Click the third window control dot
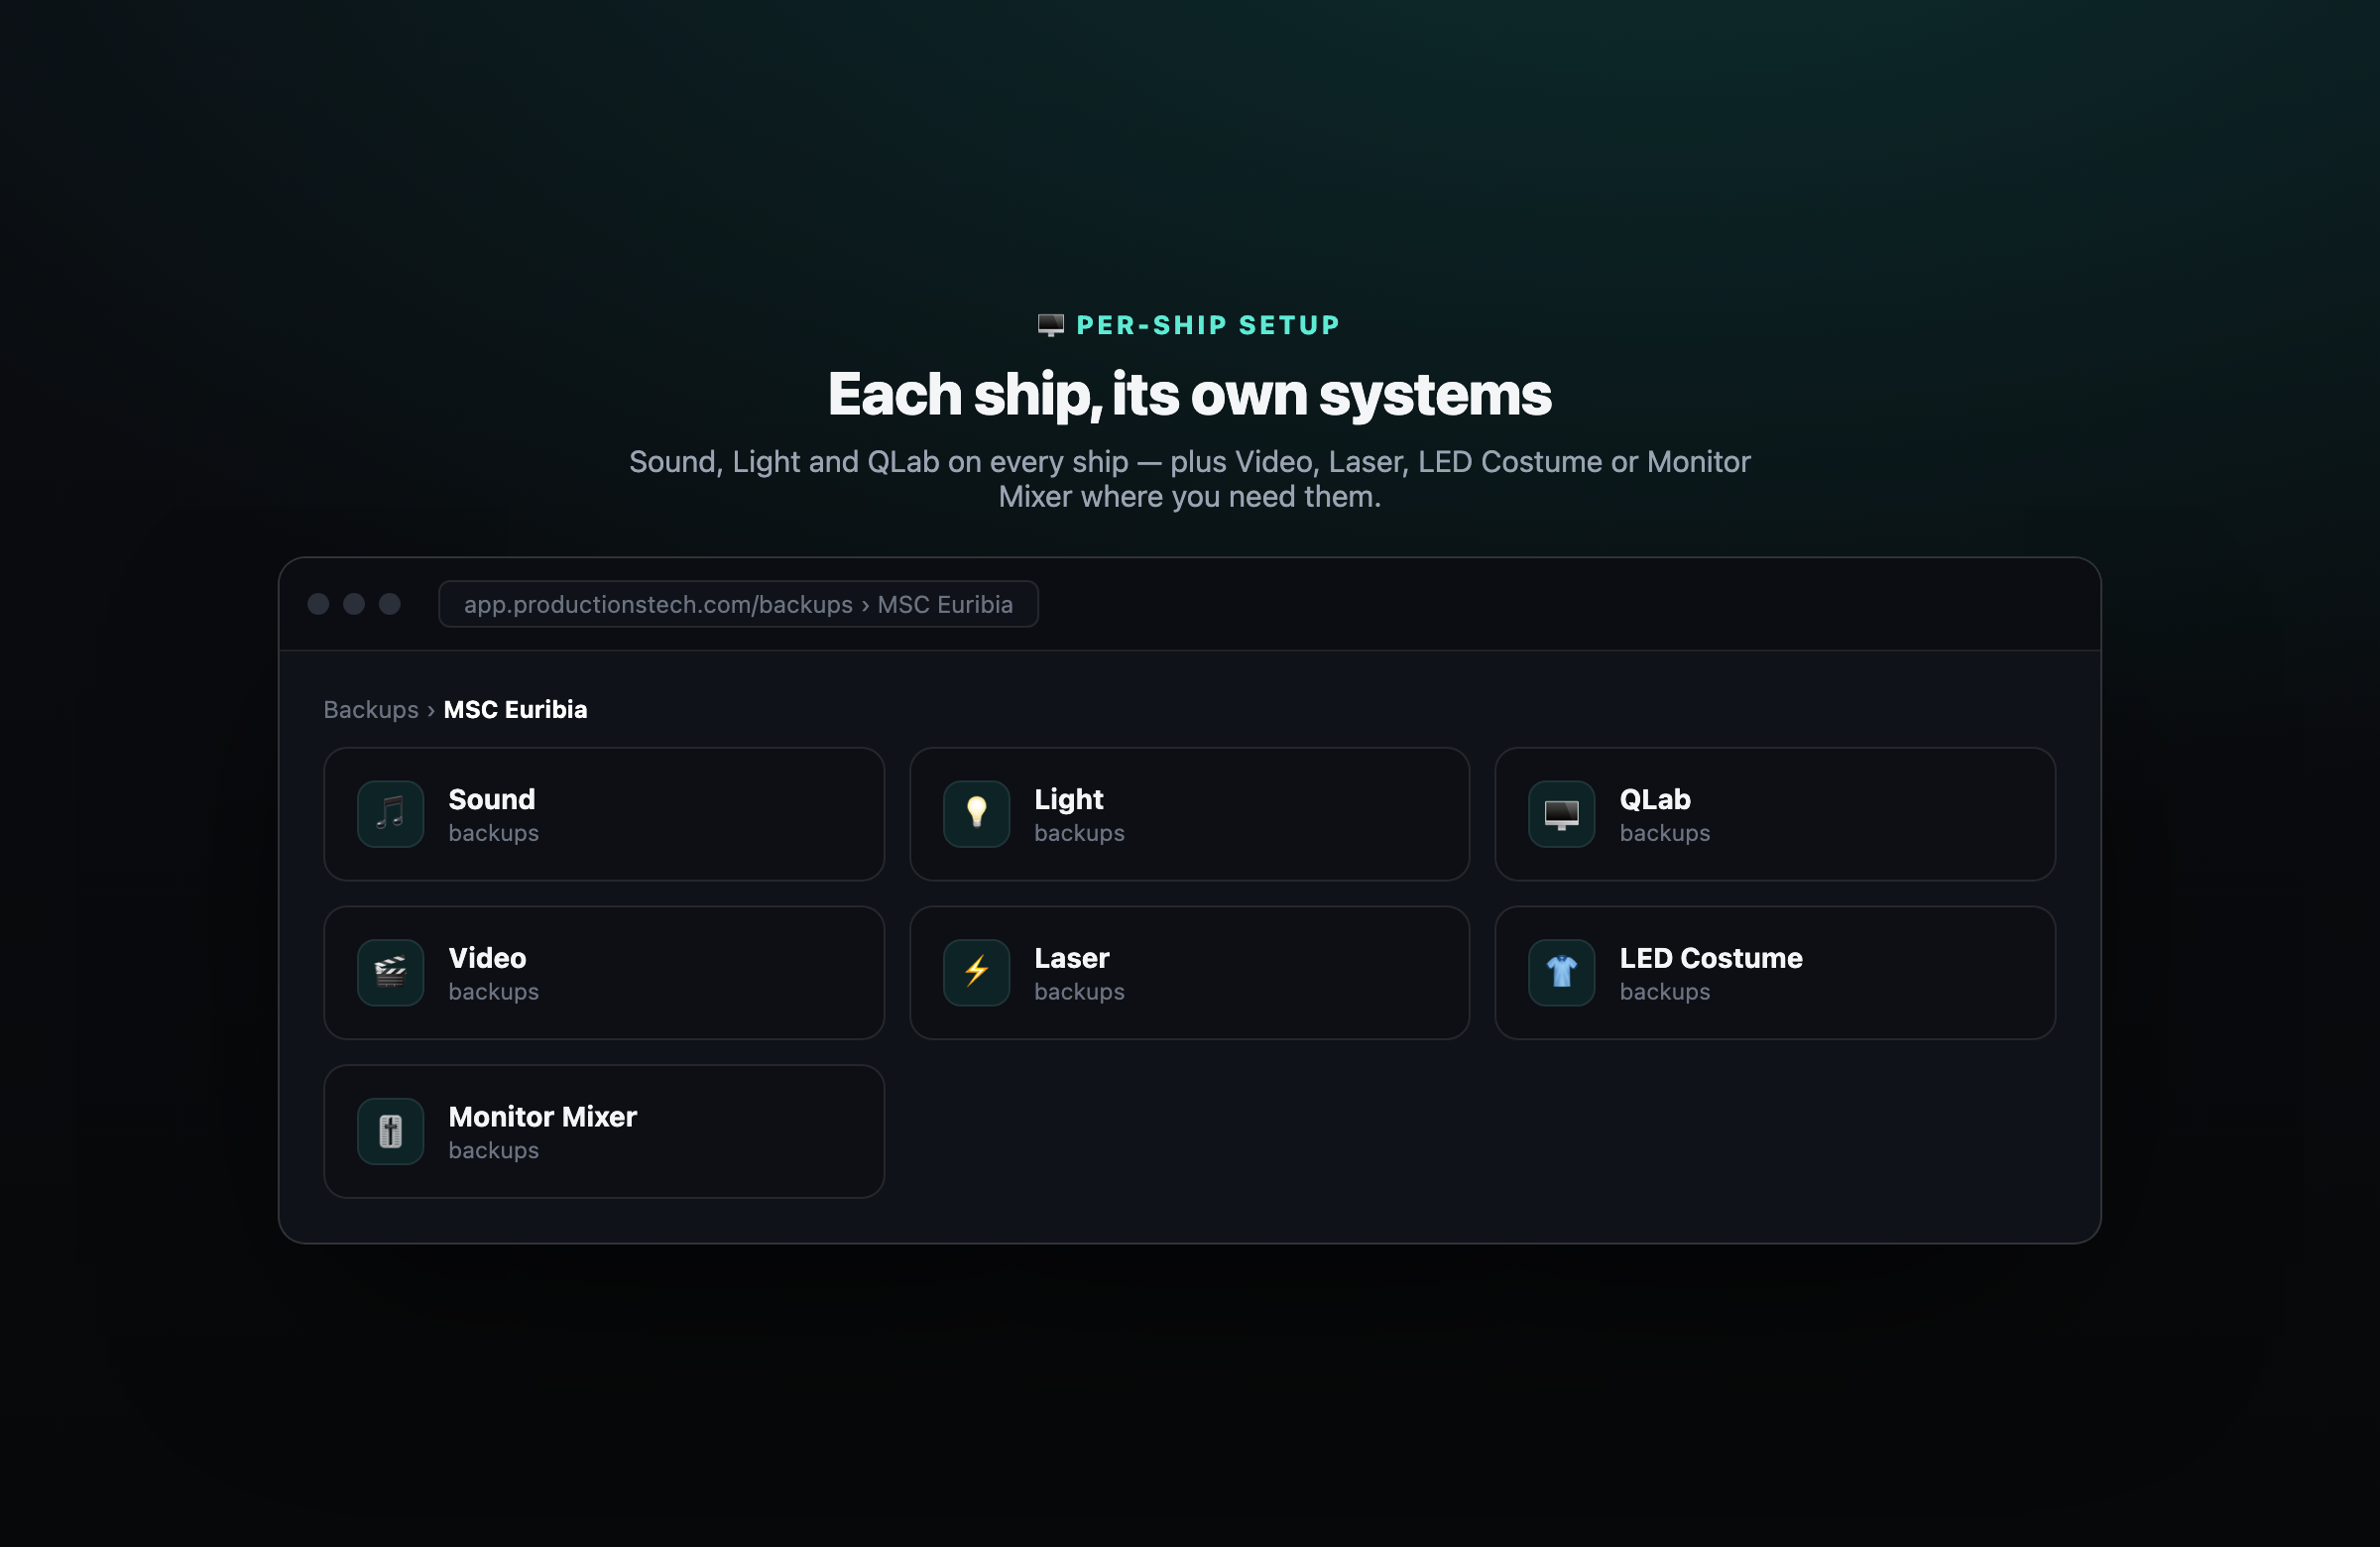This screenshot has height=1547, width=2380. tap(390, 604)
